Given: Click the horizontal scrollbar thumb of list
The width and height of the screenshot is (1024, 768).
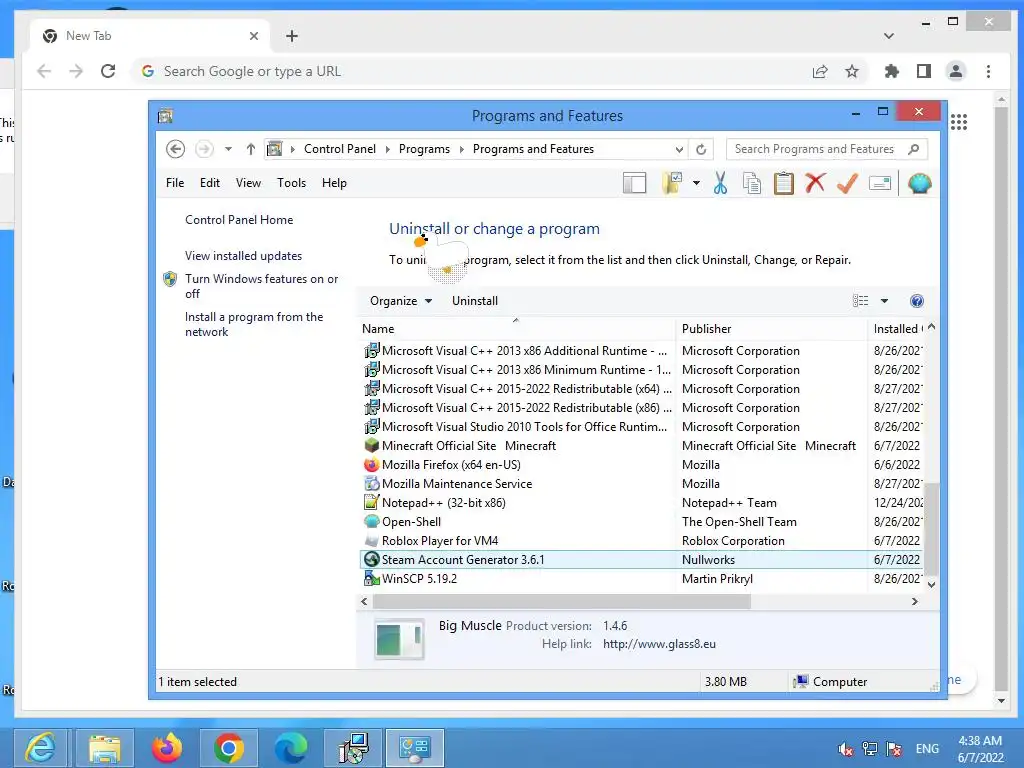Looking at the screenshot, I should (x=562, y=601).
